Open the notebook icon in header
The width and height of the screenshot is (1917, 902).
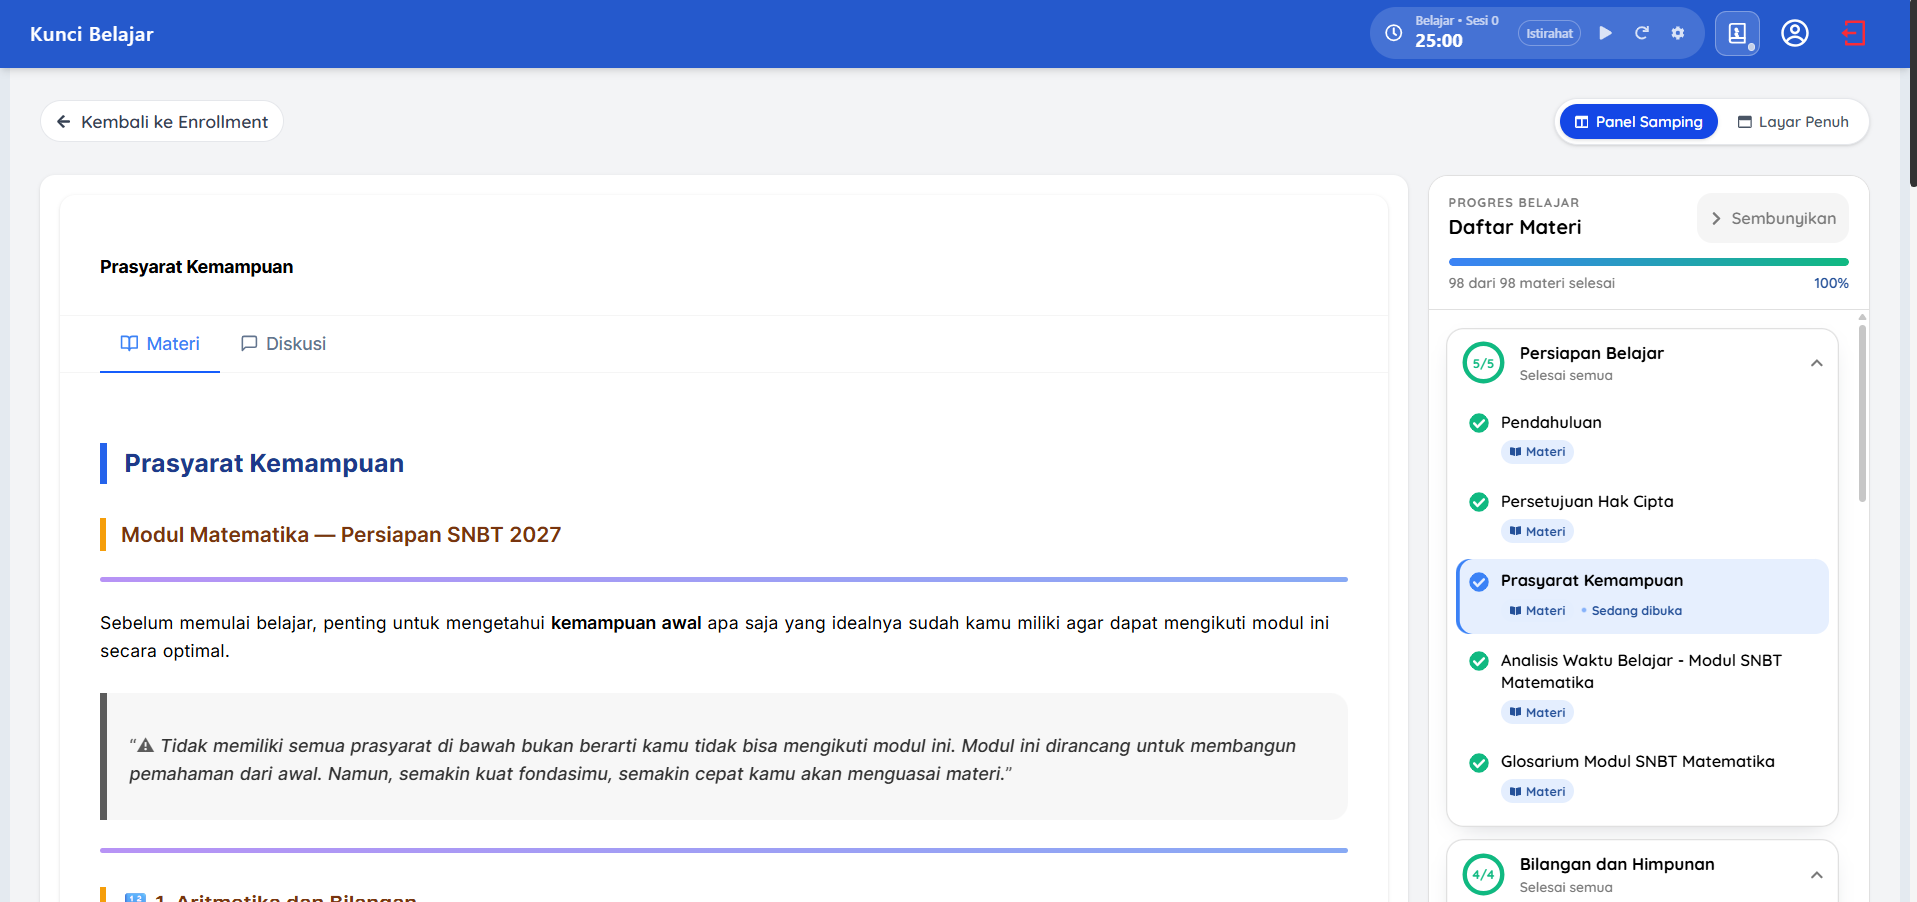tap(1737, 33)
